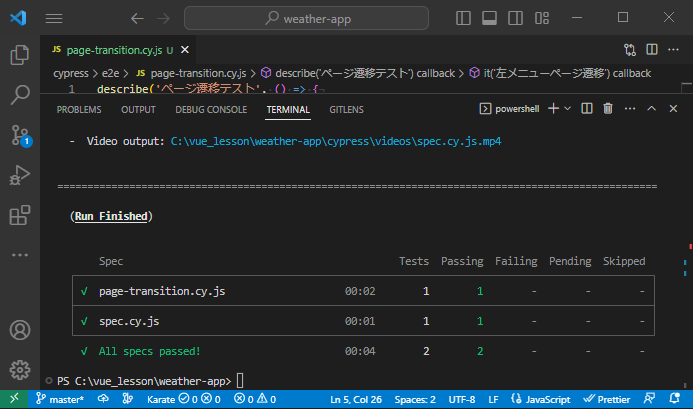Open terminal panel more actions ellipsis

tap(630, 109)
